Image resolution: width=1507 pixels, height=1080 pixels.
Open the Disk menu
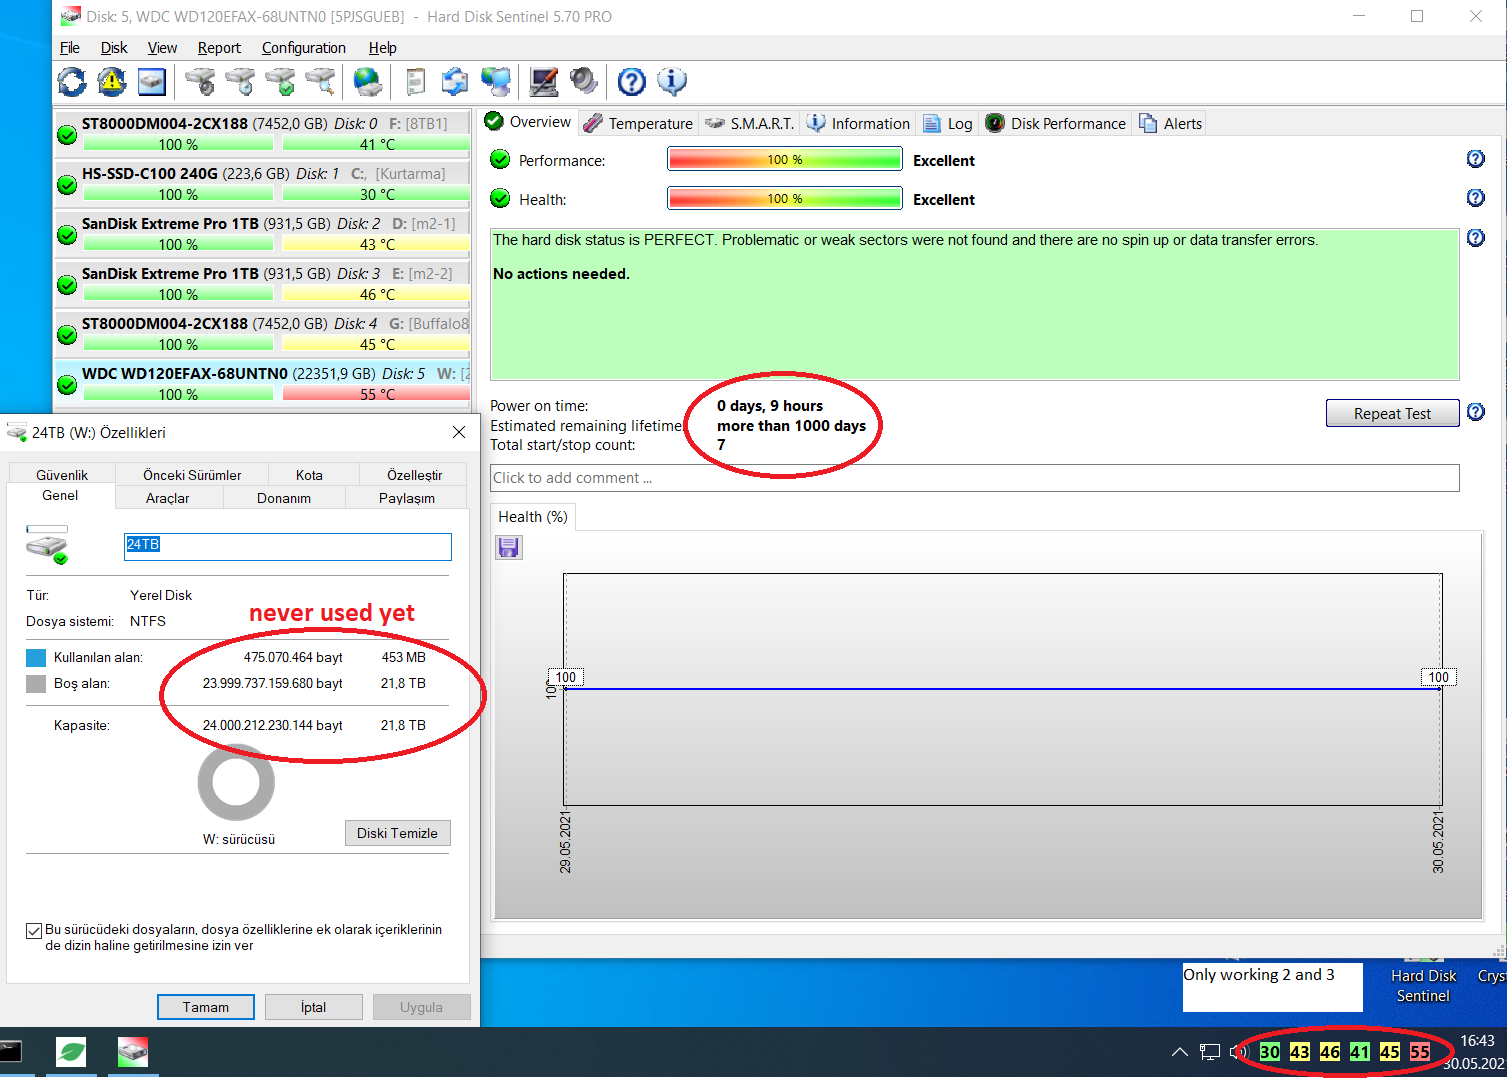click(114, 48)
